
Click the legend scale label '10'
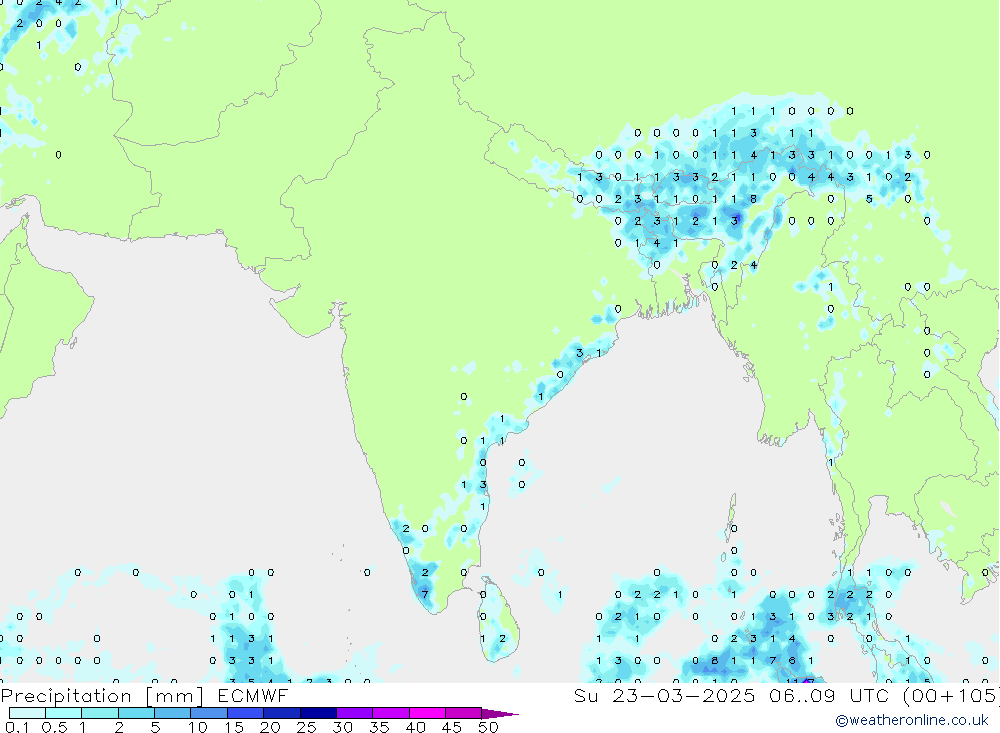[197, 727]
